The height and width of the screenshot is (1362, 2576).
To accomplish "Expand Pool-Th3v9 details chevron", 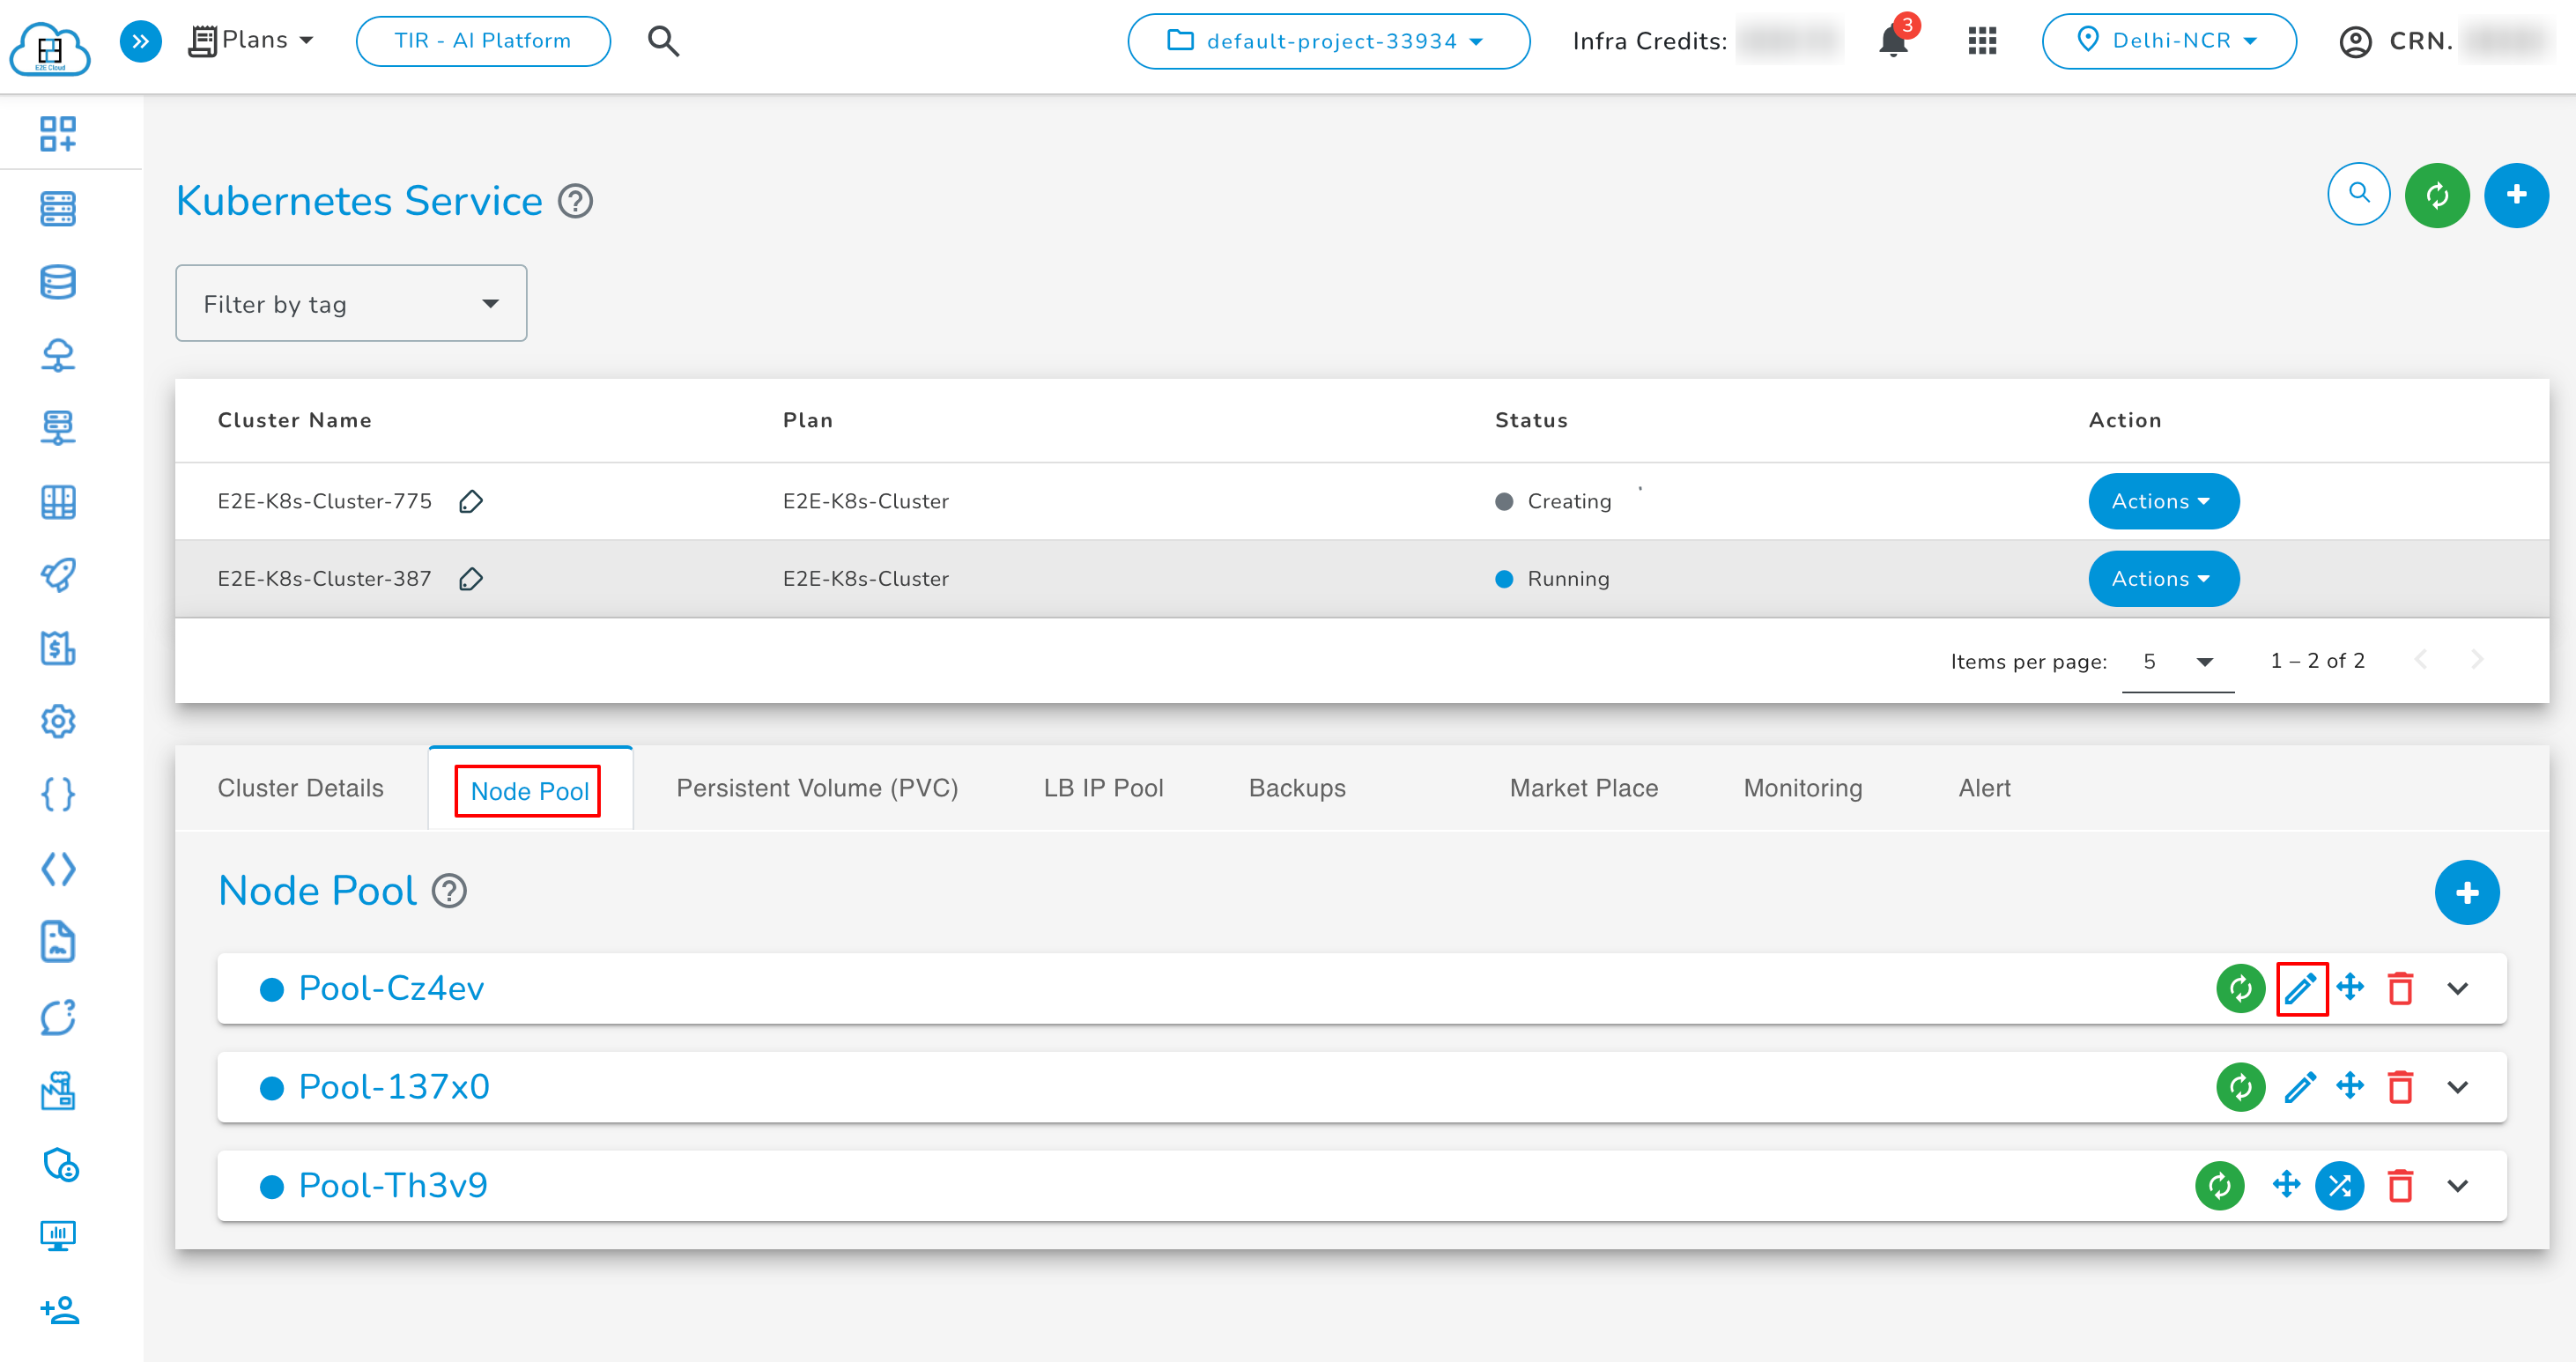I will [2457, 1186].
